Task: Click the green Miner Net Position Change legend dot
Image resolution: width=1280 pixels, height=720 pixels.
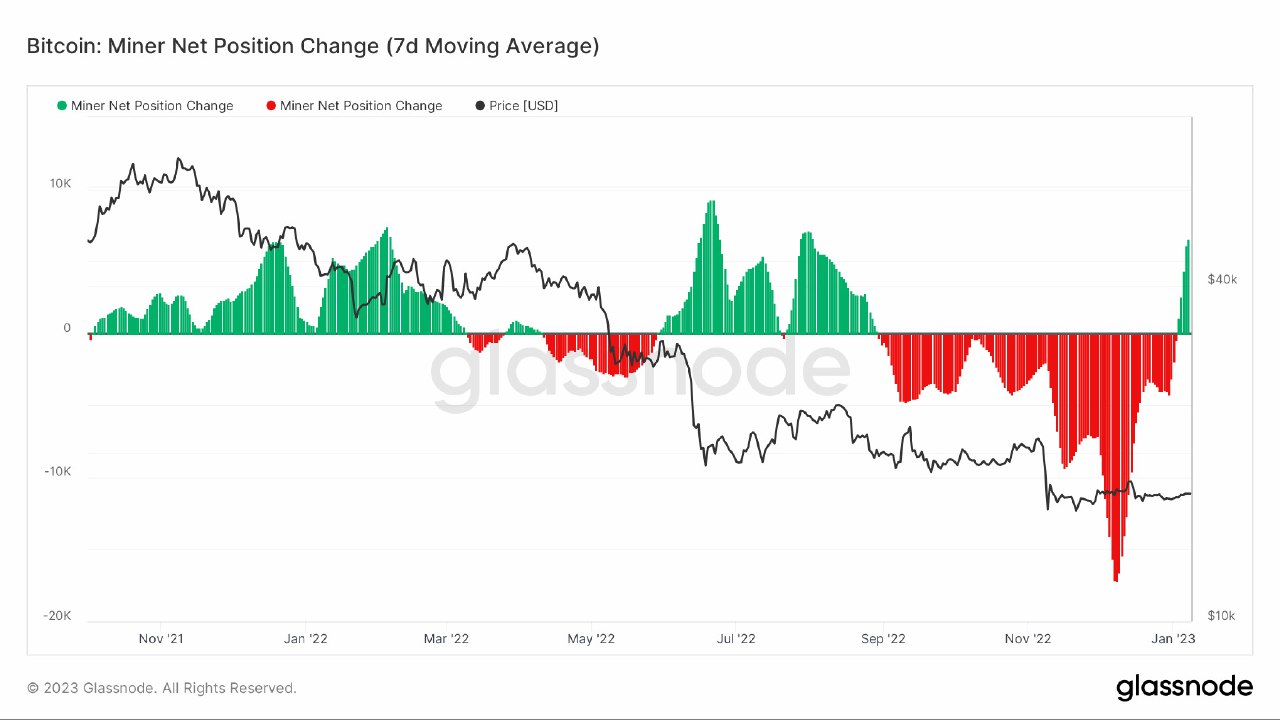Action: [x=62, y=106]
